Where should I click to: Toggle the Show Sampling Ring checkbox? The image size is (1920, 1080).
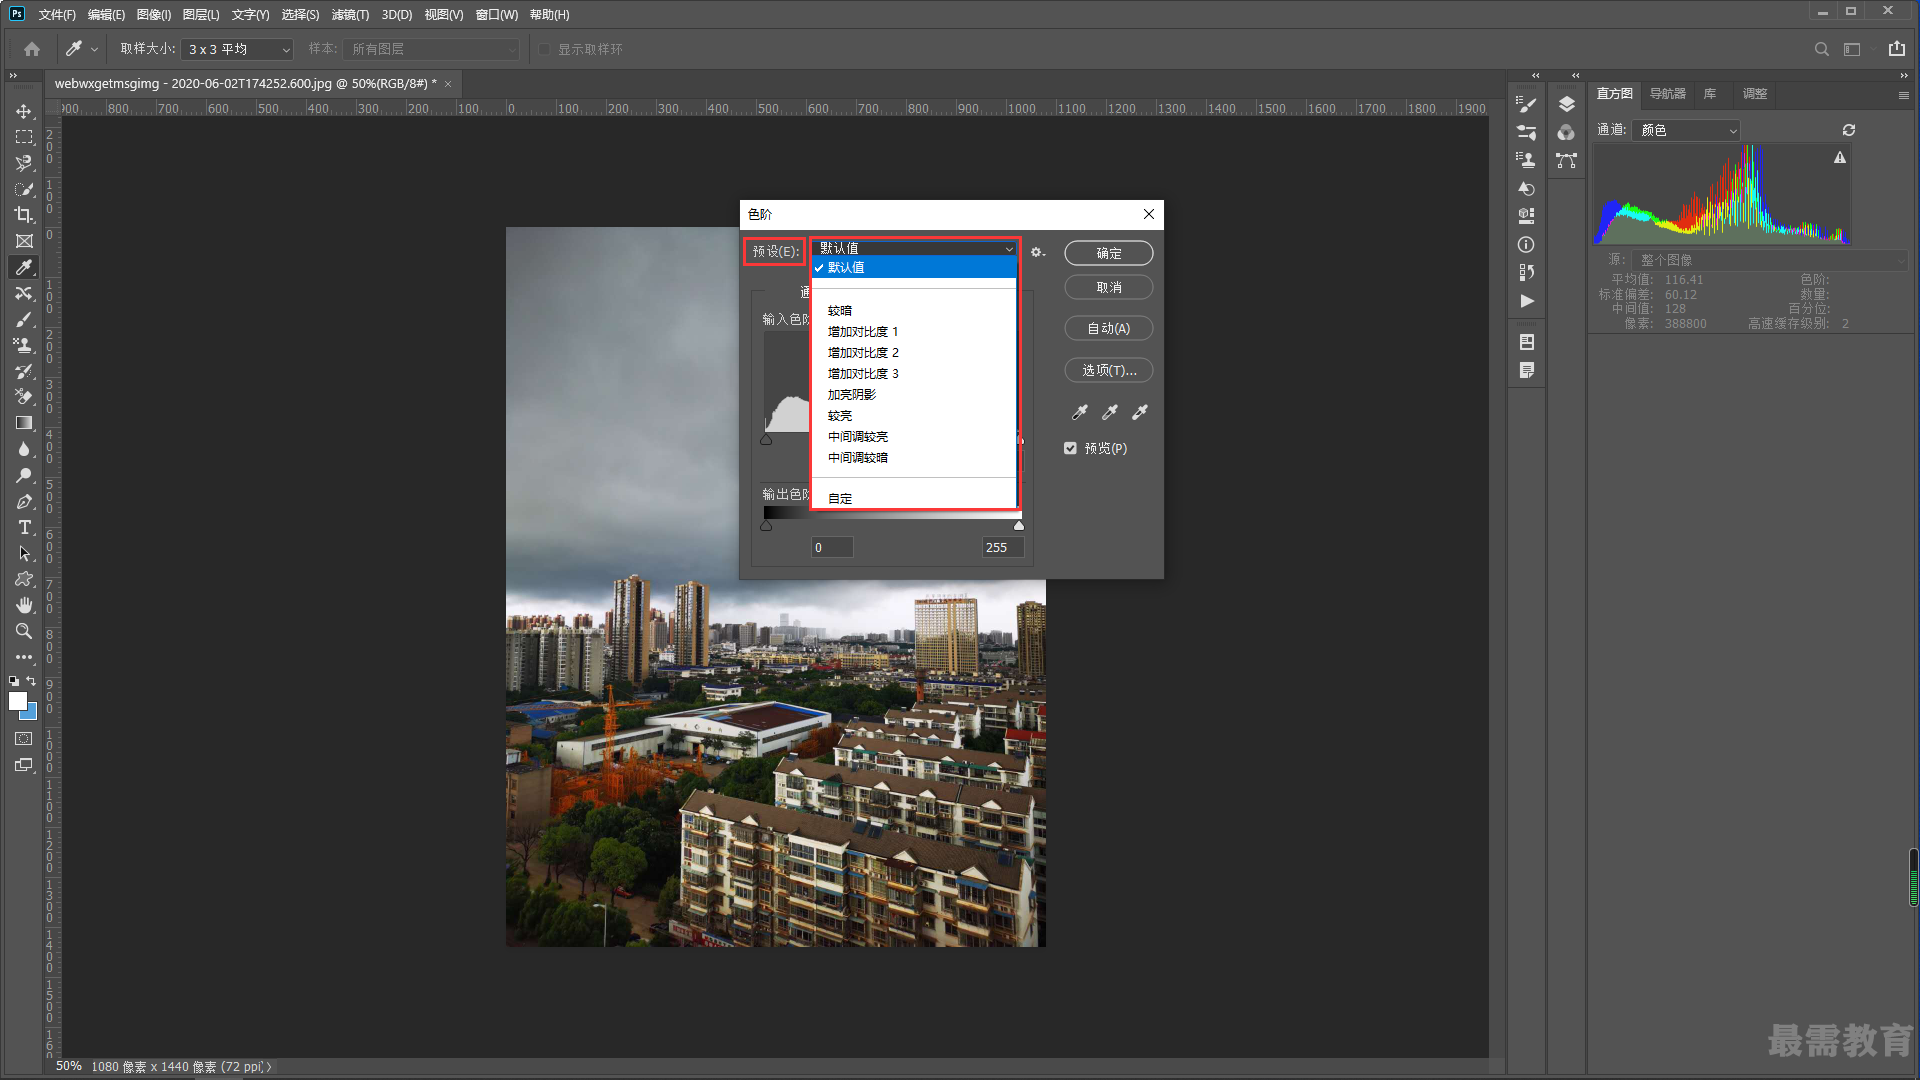coord(544,49)
